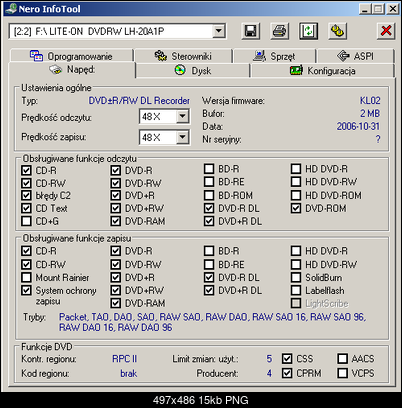402x408 pixels.
Task: Expand the Prędkość odczytu speed dropdown
Action: pyautogui.click(x=182, y=117)
